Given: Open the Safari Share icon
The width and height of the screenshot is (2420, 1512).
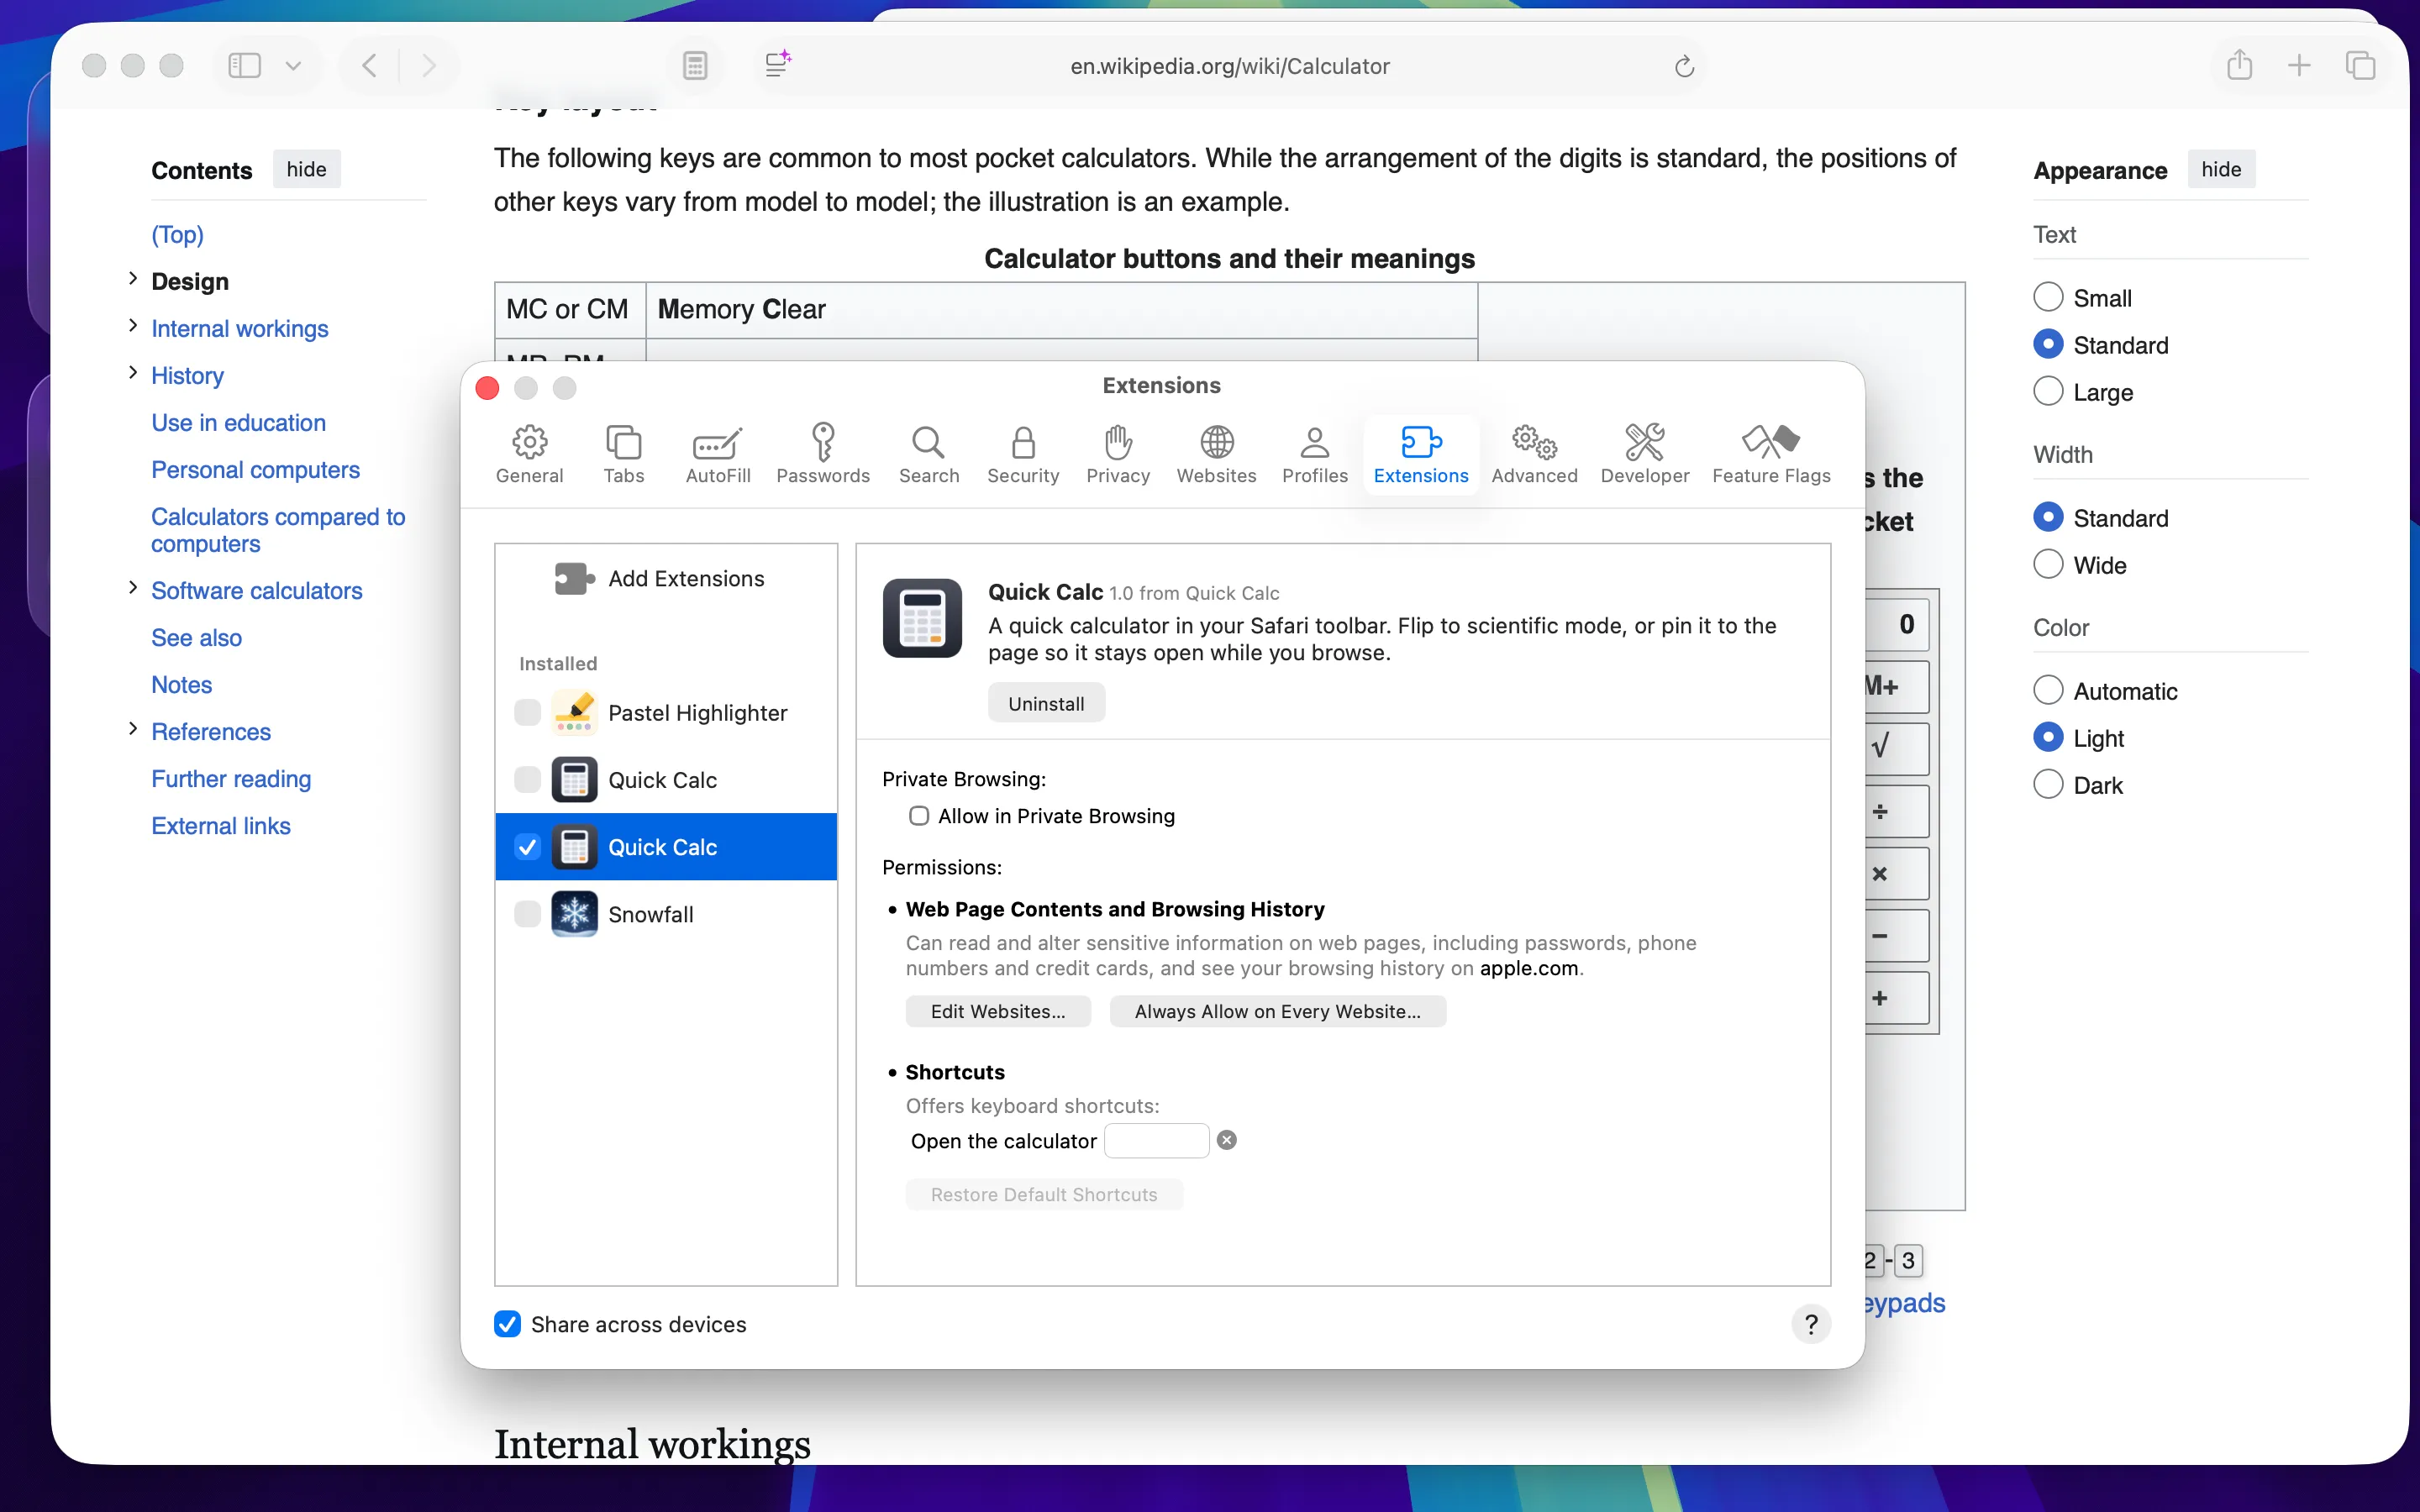Looking at the screenshot, I should 2239,65.
